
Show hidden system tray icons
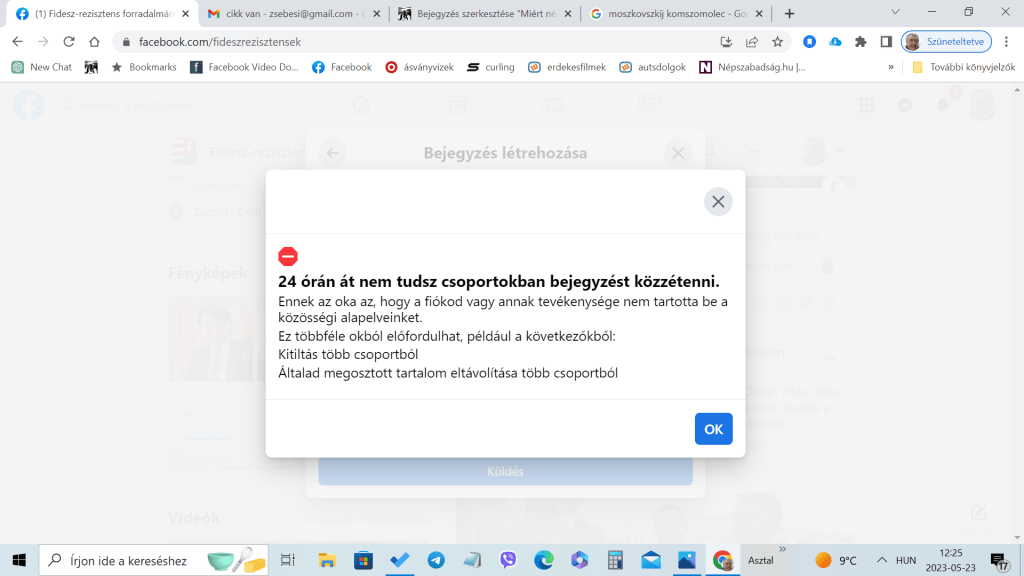(881, 560)
